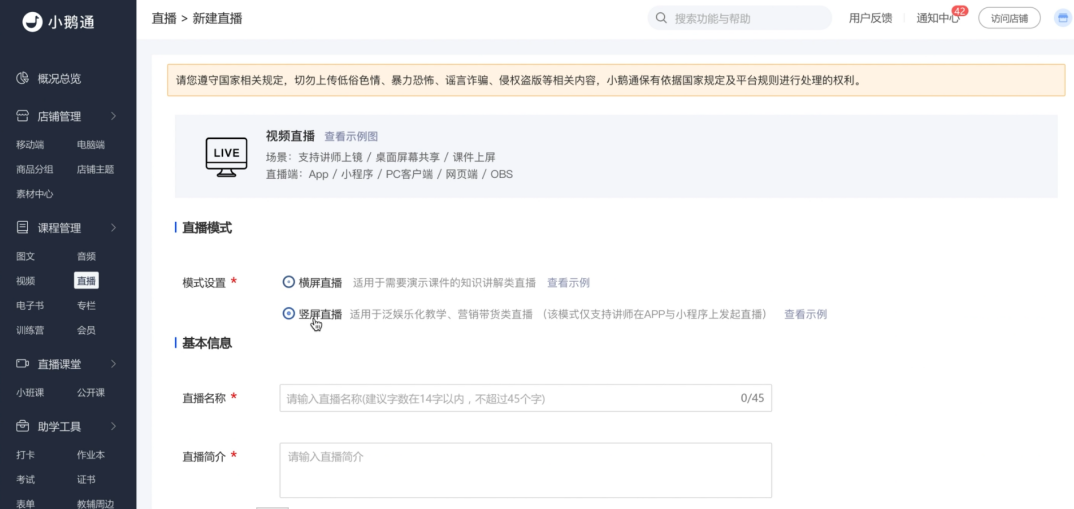Click the 直播课堂 camera icon
The width and height of the screenshot is (1074, 509).
23,364
